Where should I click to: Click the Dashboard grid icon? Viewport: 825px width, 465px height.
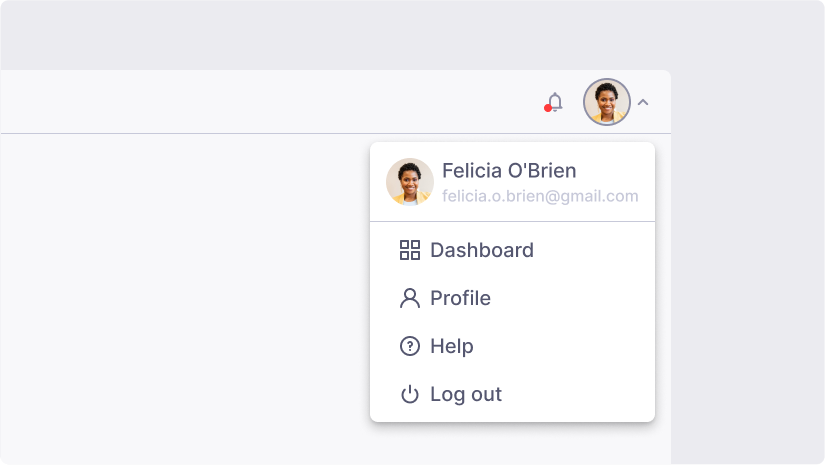tap(410, 250)
